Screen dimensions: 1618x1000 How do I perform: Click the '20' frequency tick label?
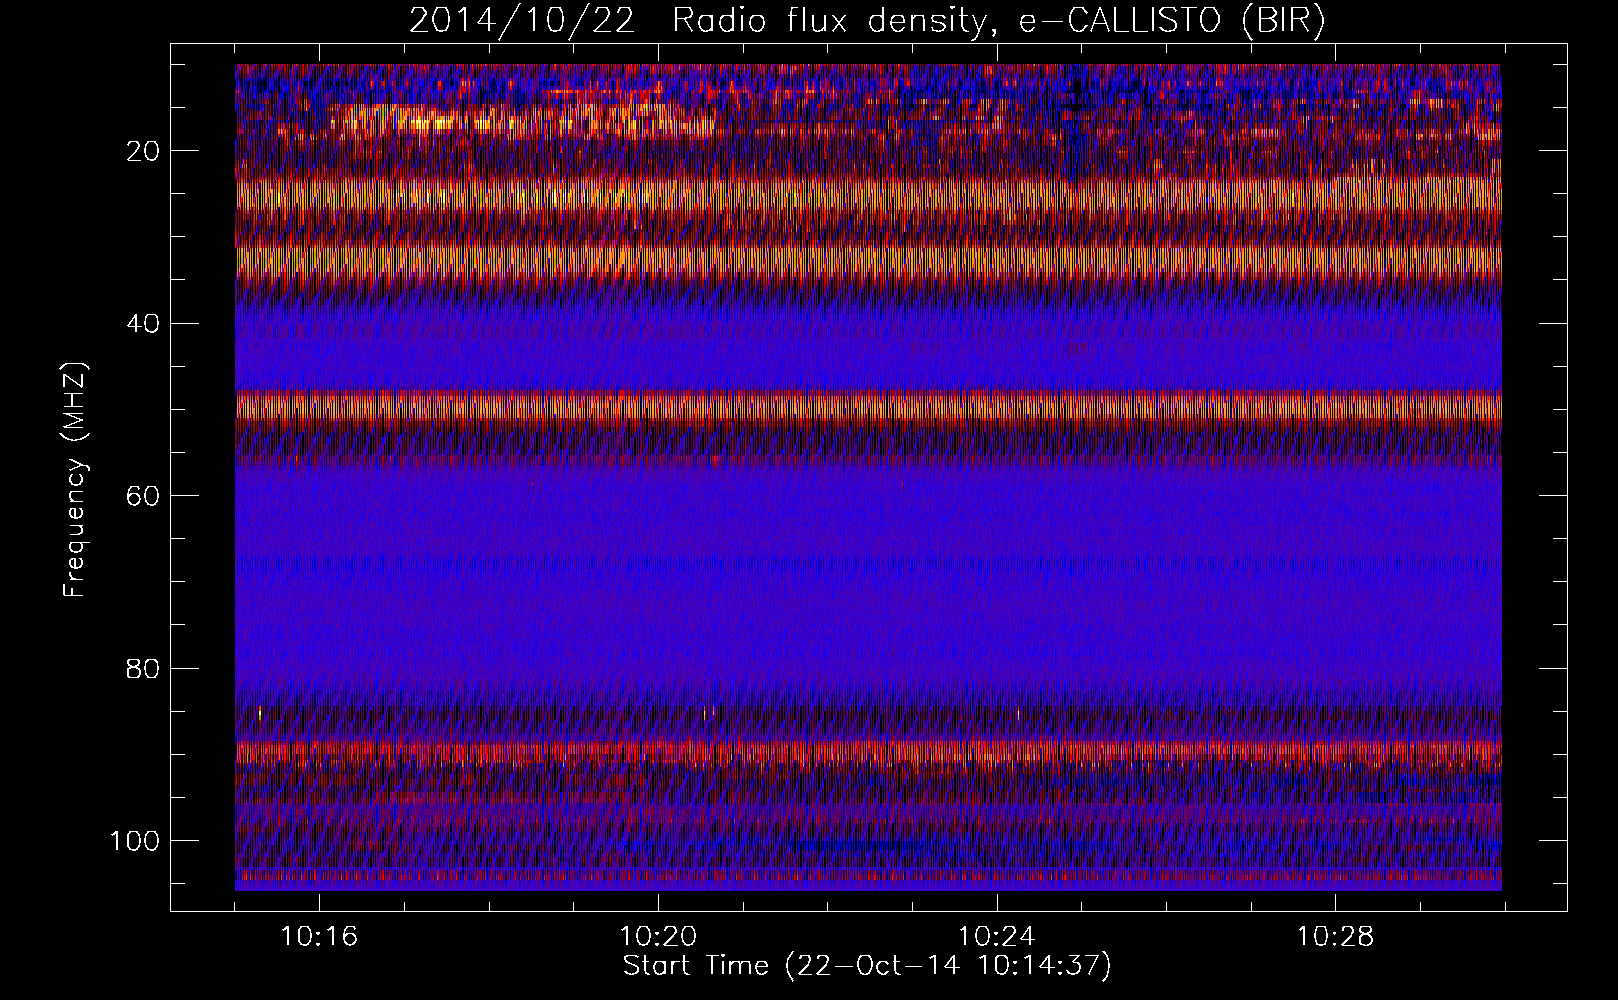143,151
